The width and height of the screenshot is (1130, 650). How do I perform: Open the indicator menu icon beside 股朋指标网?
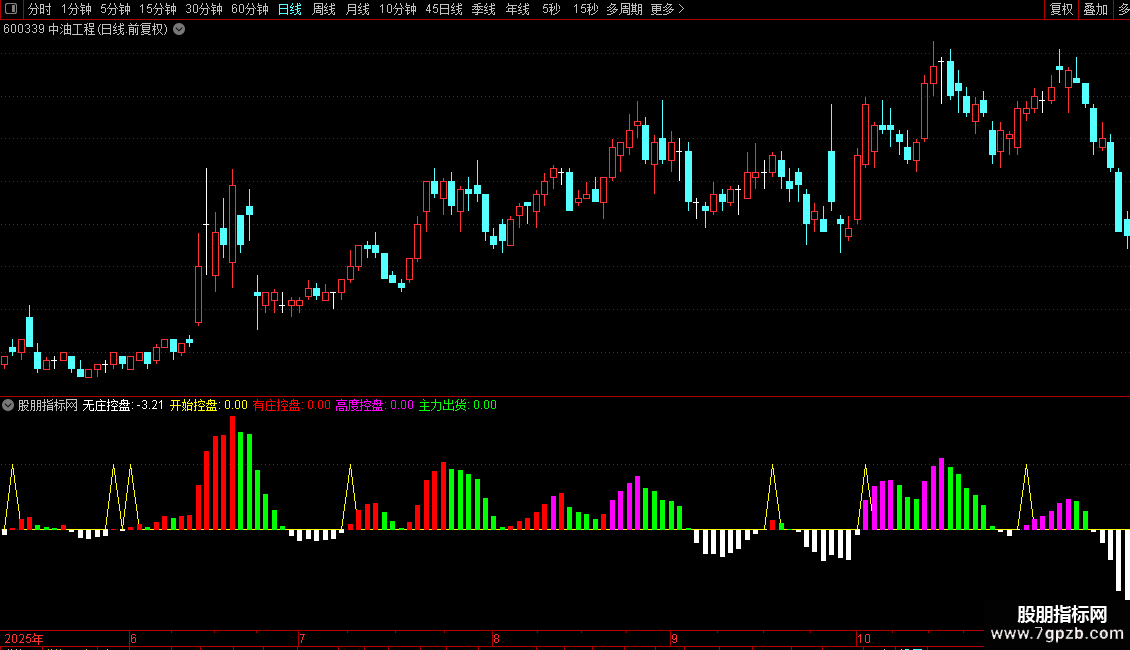coord(8,405)
